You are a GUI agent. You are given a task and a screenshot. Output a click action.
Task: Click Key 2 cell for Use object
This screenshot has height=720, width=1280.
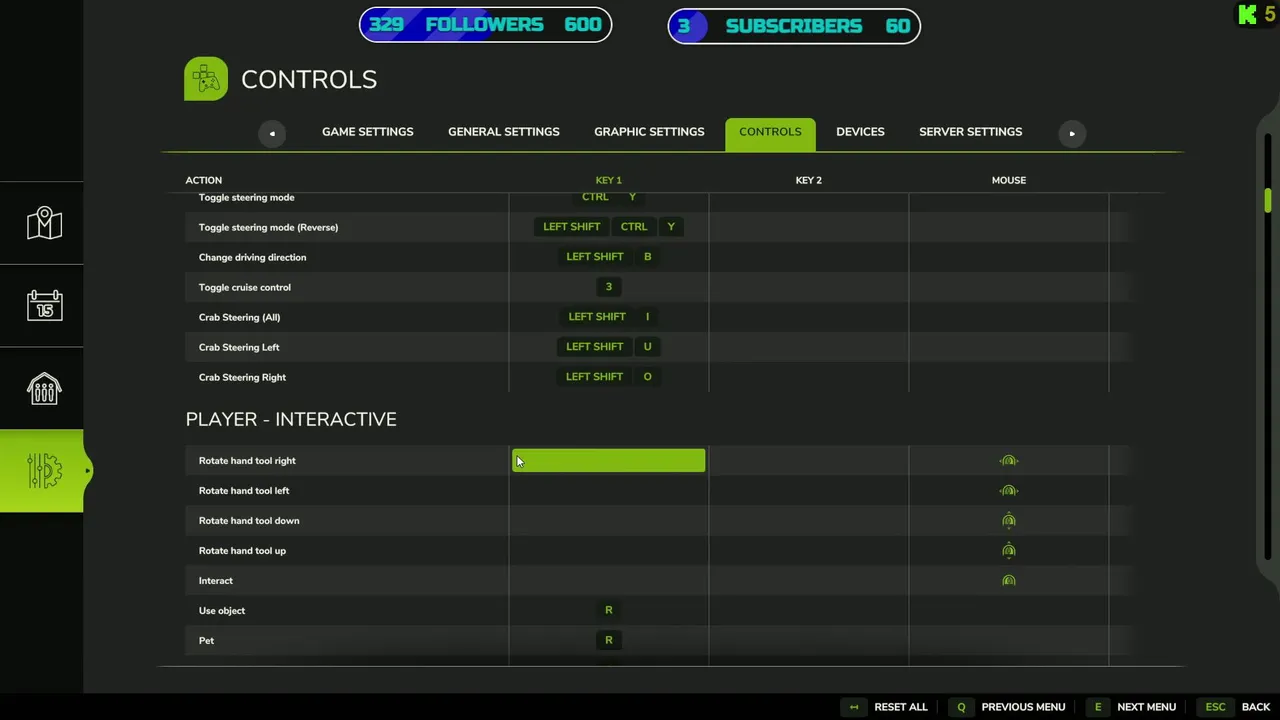[x=809, y=610]
